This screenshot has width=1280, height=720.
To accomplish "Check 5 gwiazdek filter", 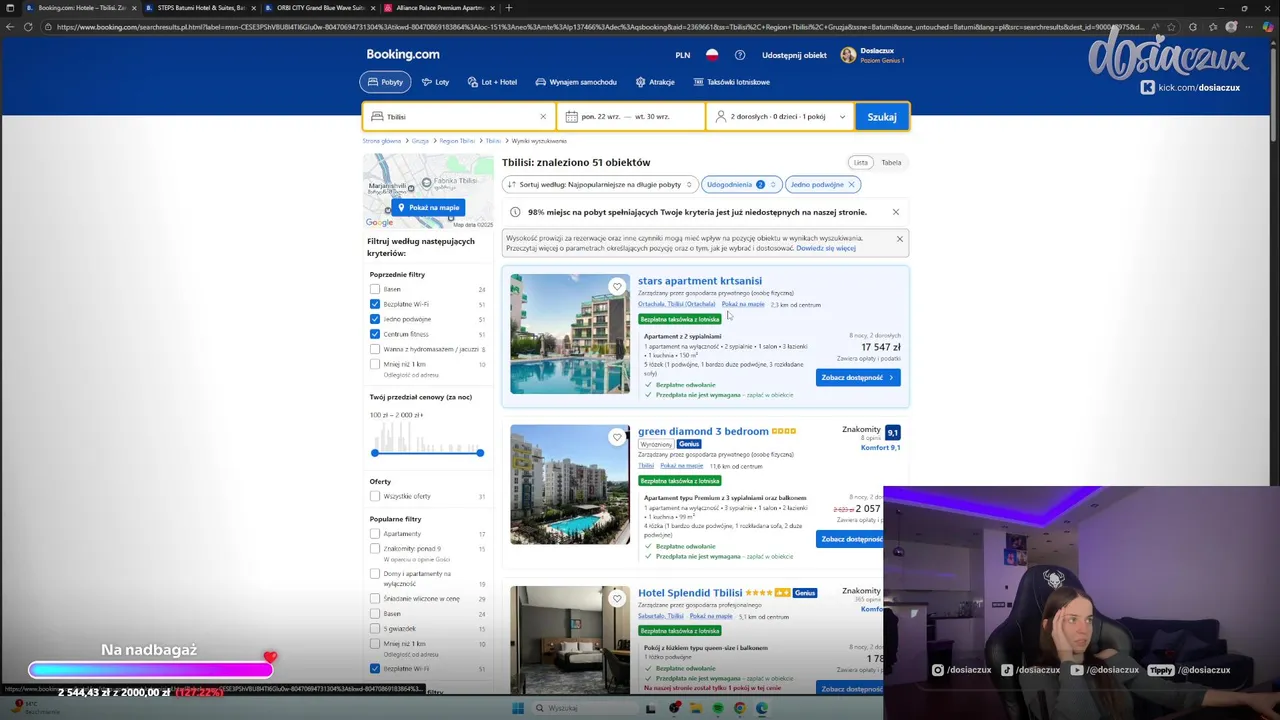I will click(375, 629).
